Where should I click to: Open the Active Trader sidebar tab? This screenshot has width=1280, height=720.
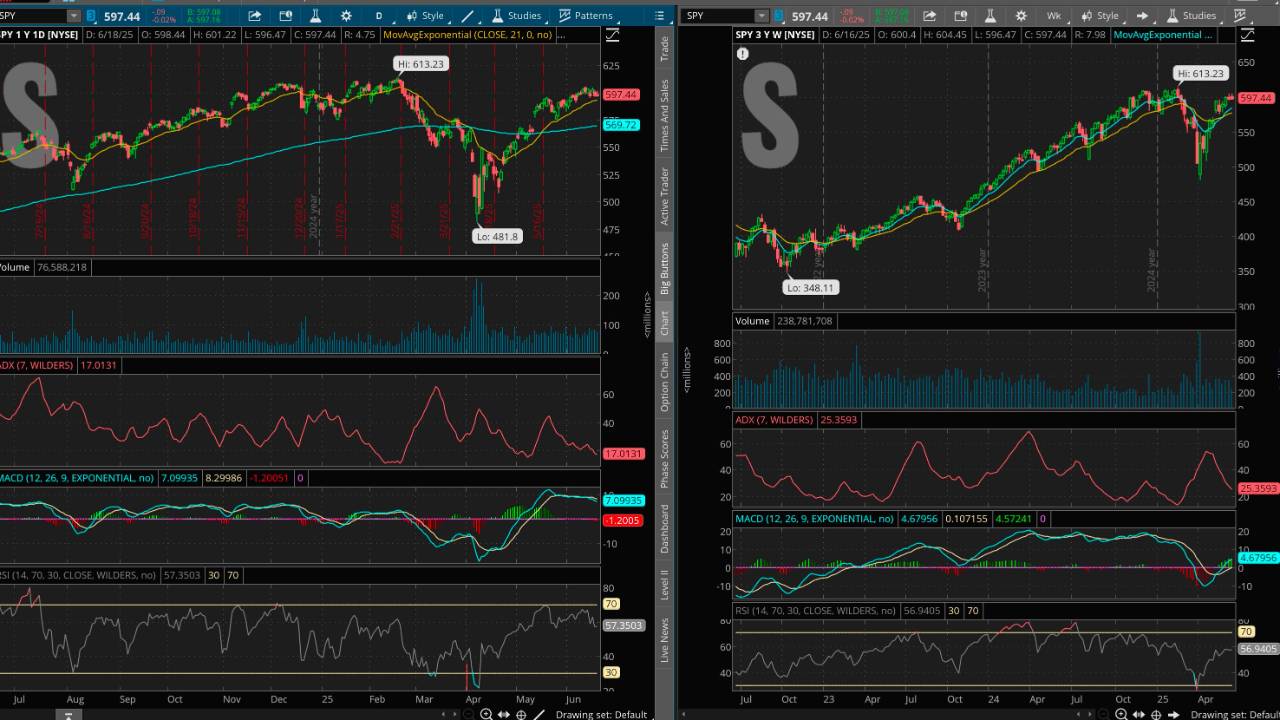coord(665,196)
